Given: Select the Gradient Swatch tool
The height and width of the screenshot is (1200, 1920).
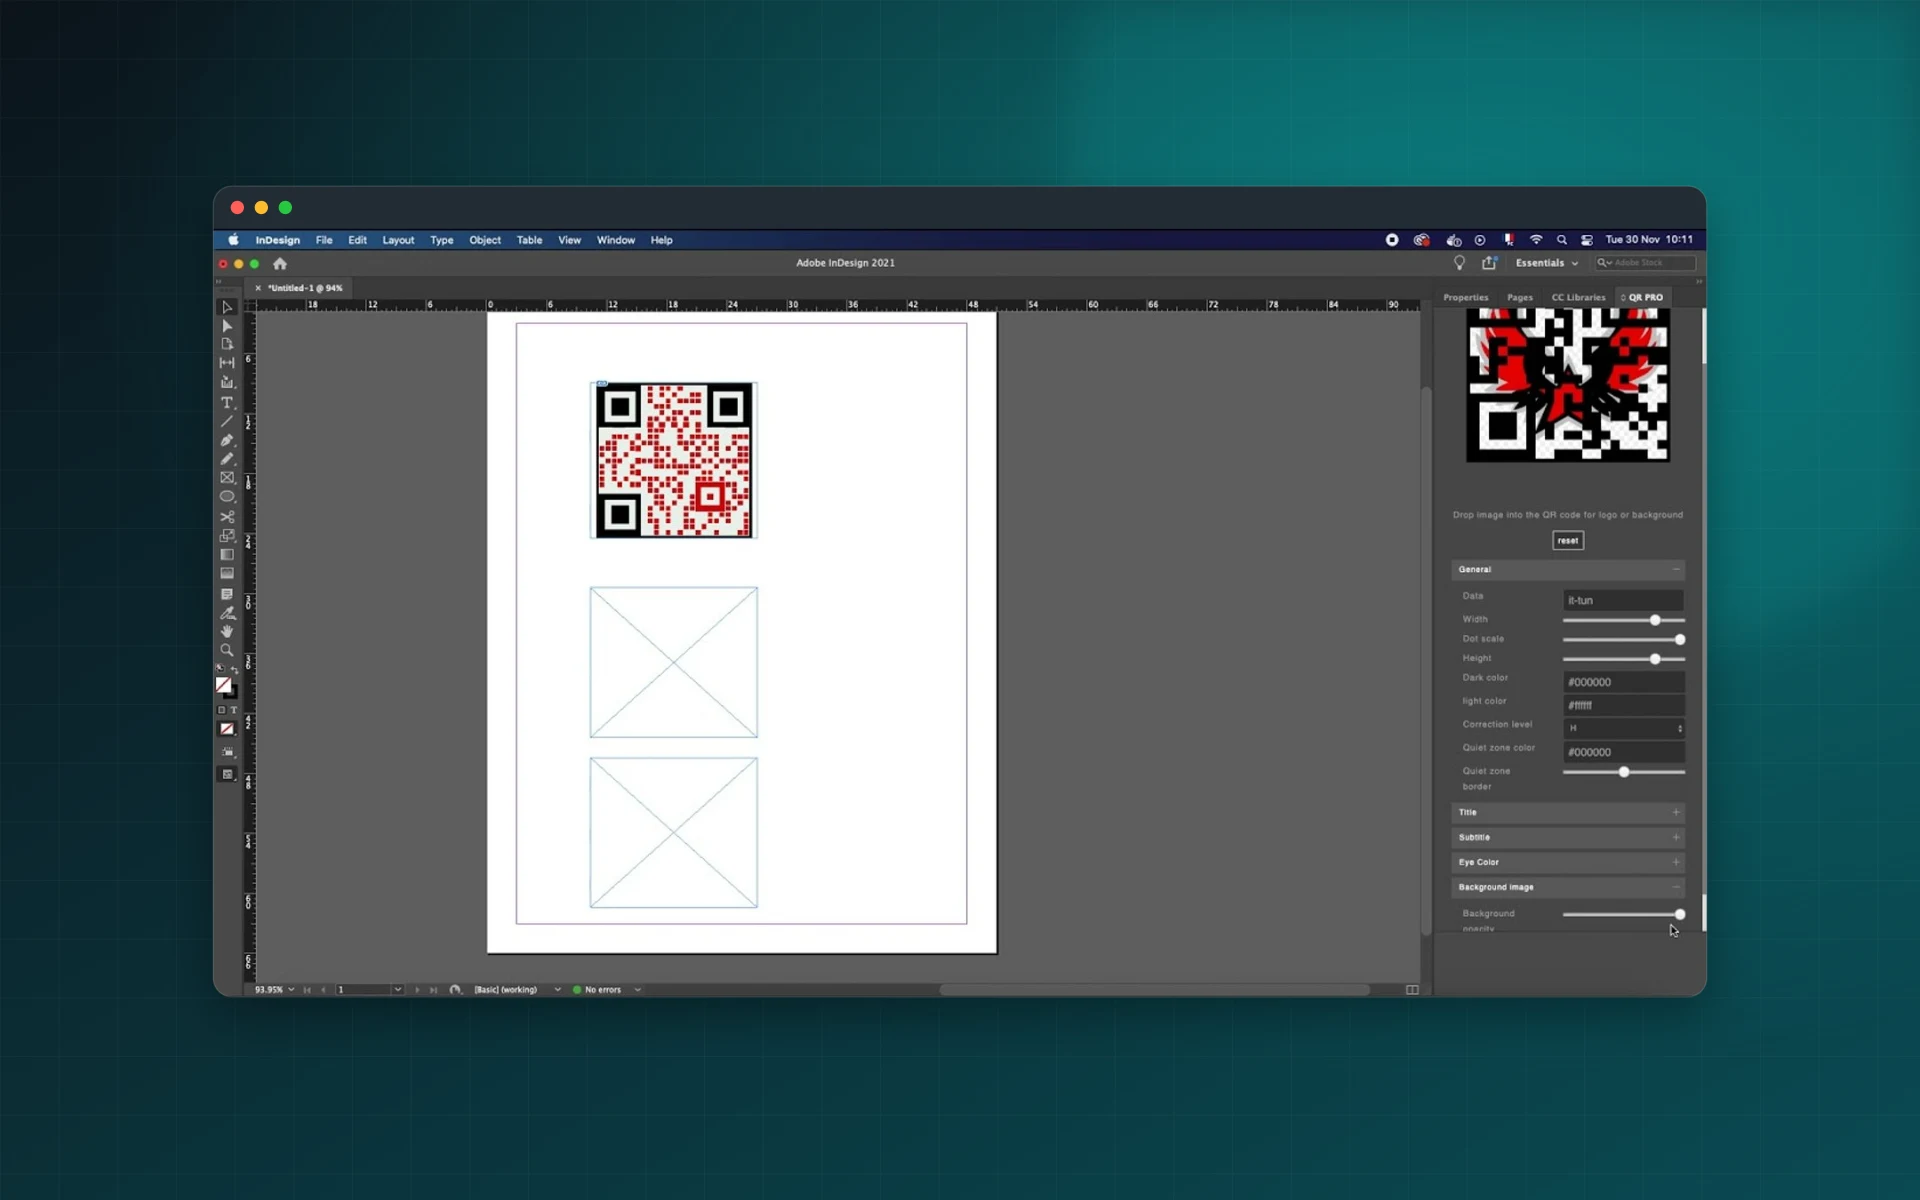Looking at the screenshot, I should pyautogui.click(x=227, y=555).
